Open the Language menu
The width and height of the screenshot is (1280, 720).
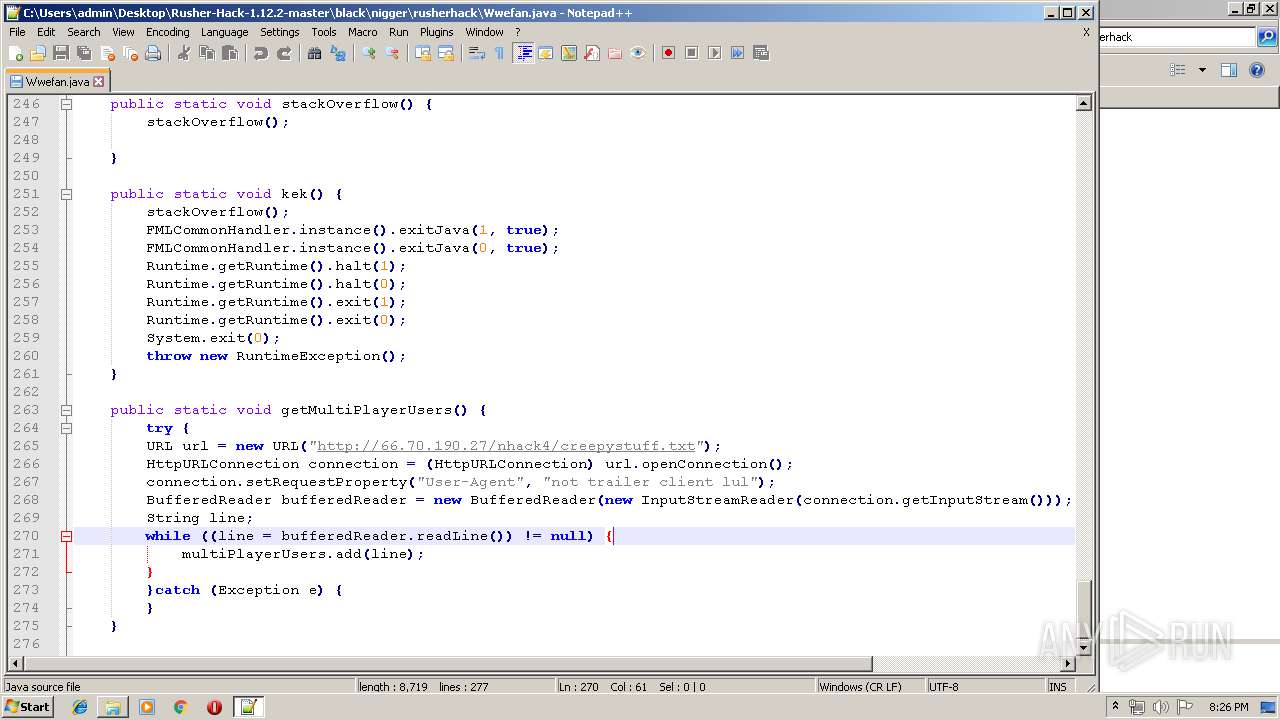click(224, 32)
